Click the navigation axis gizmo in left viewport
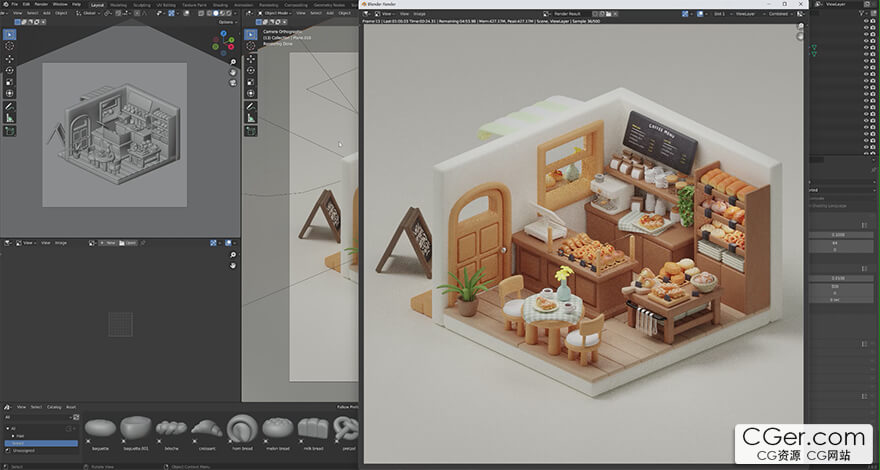 click(x=225, y=44)
